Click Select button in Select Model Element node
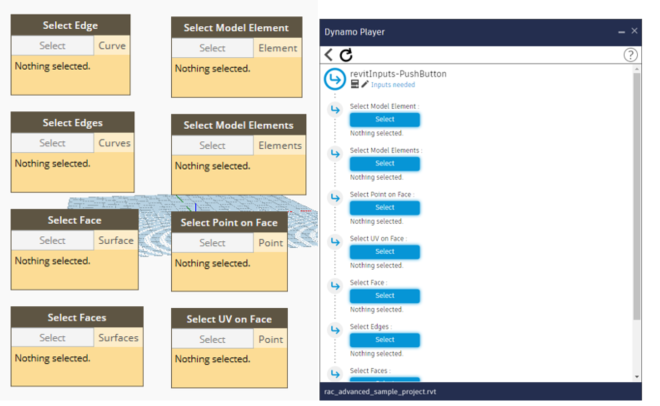Viewport: 660px width, 406px height. [x=212, y=48]
